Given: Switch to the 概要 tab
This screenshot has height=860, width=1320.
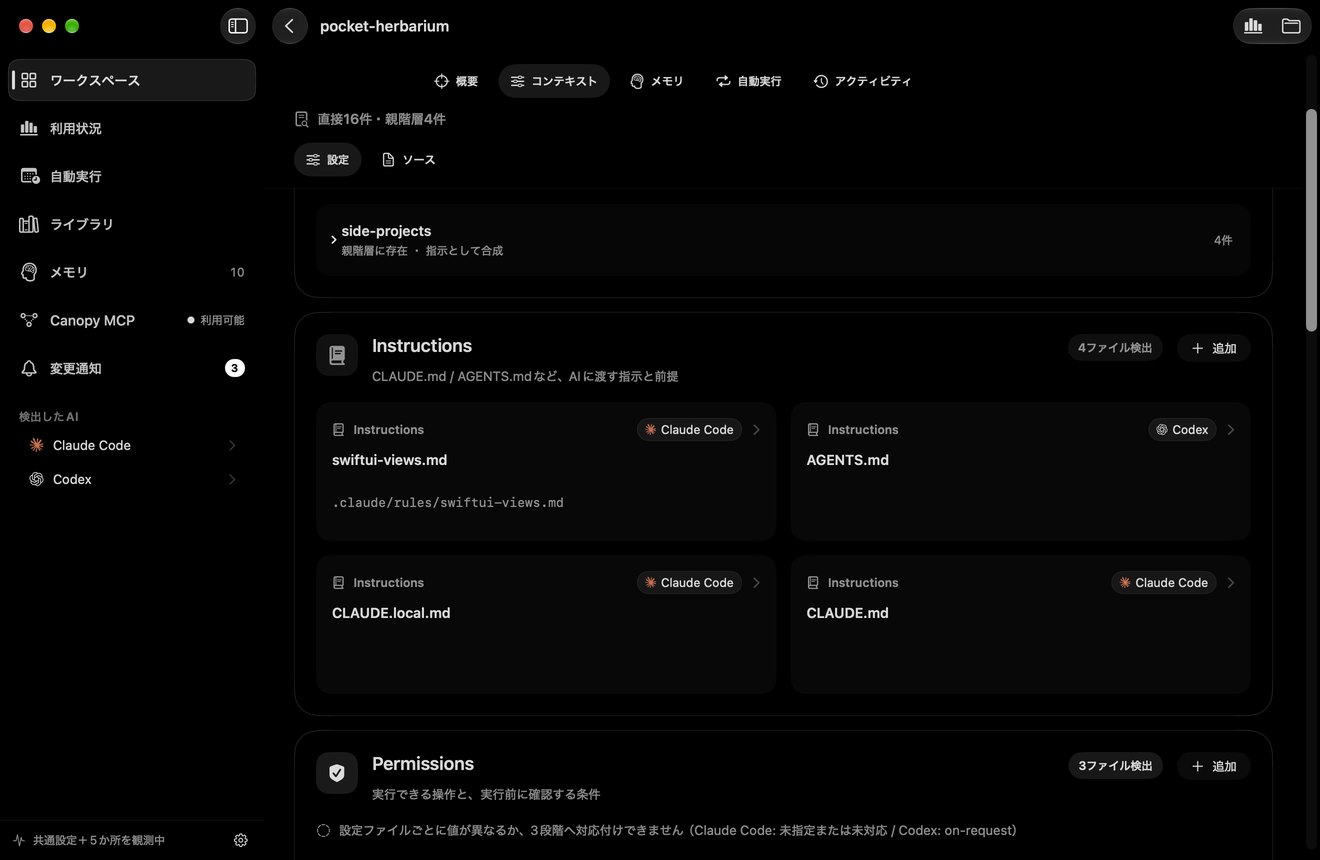Looking at the screenshot, I should point(456,81).
